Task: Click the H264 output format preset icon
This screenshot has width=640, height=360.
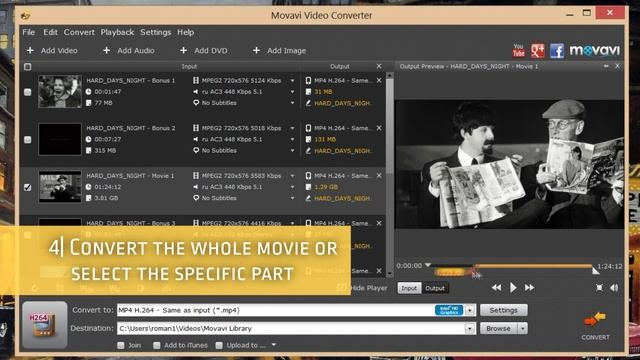Action: 44,325
